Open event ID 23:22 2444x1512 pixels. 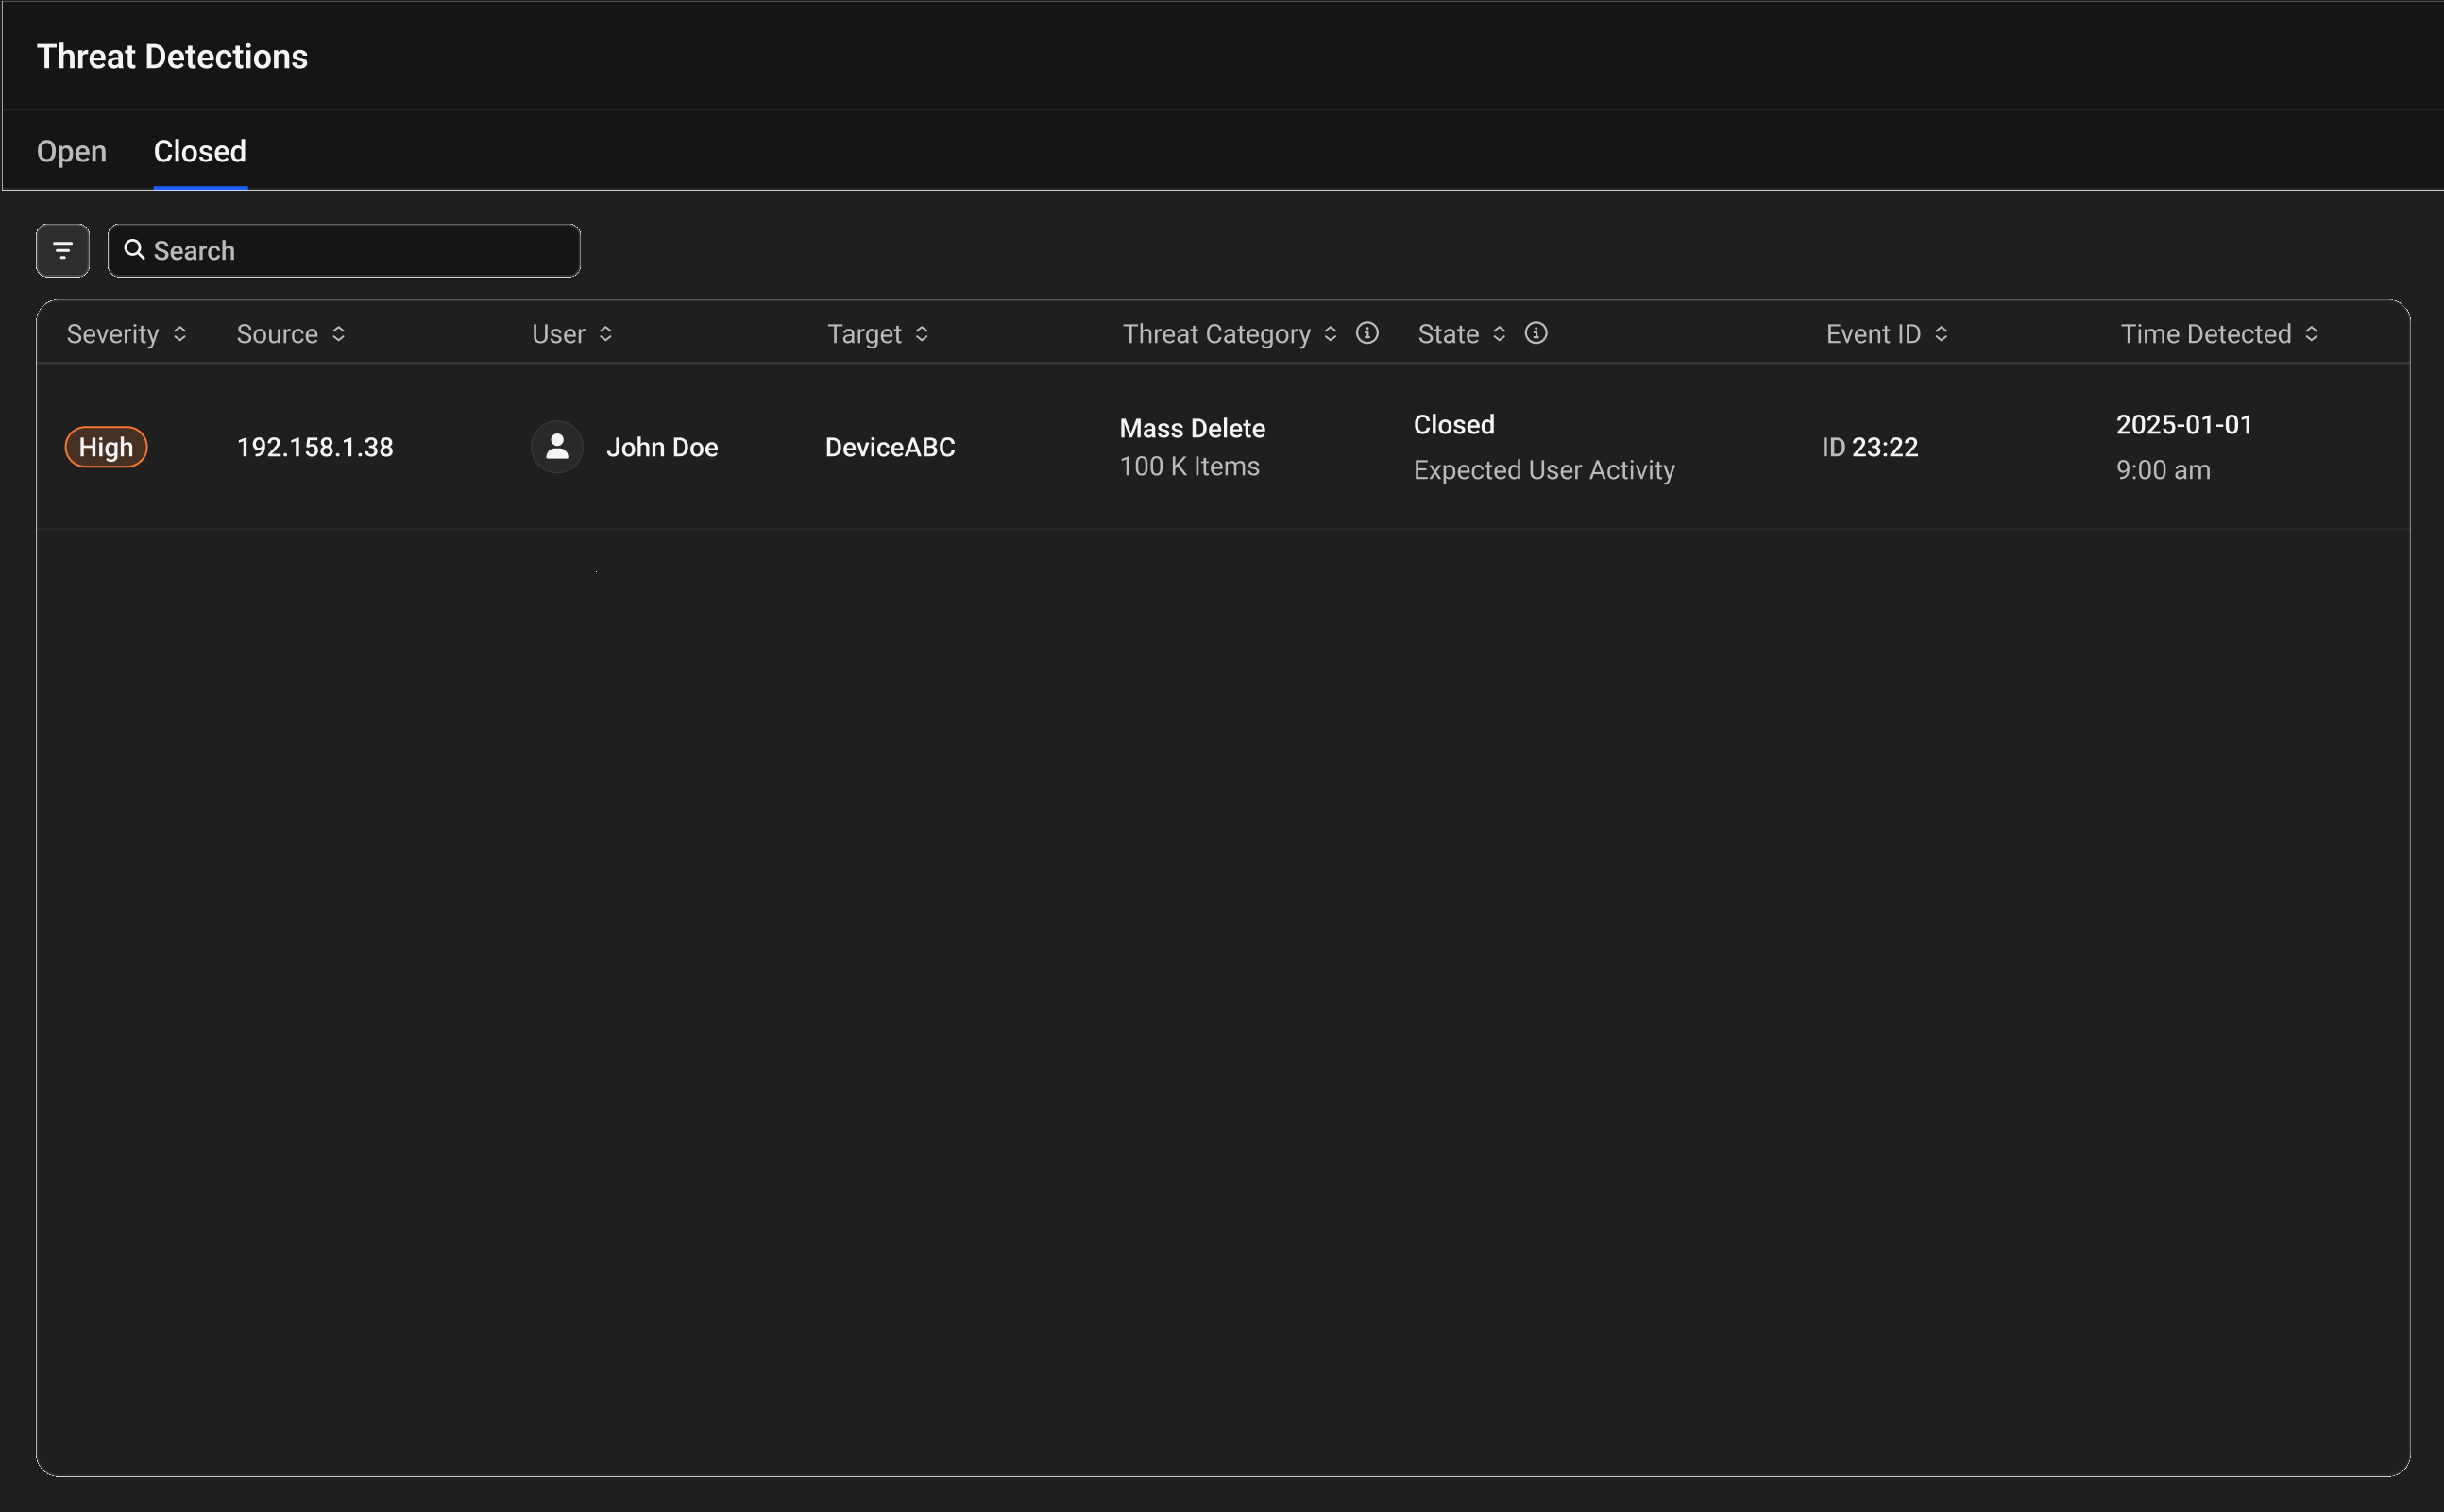tap(1869, 447)
